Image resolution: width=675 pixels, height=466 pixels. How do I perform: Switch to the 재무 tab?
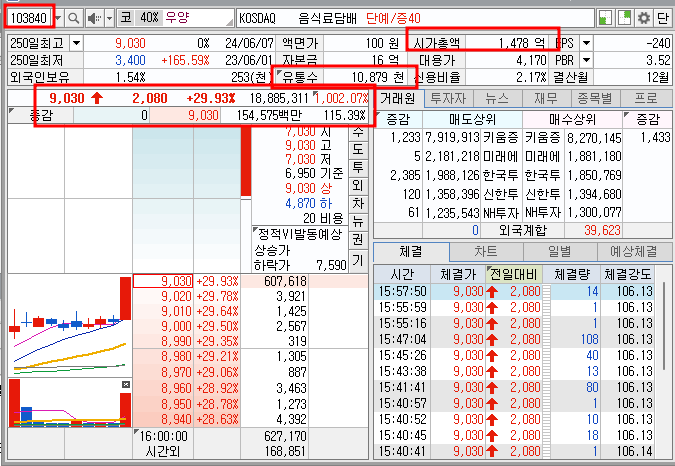point(546,99)
